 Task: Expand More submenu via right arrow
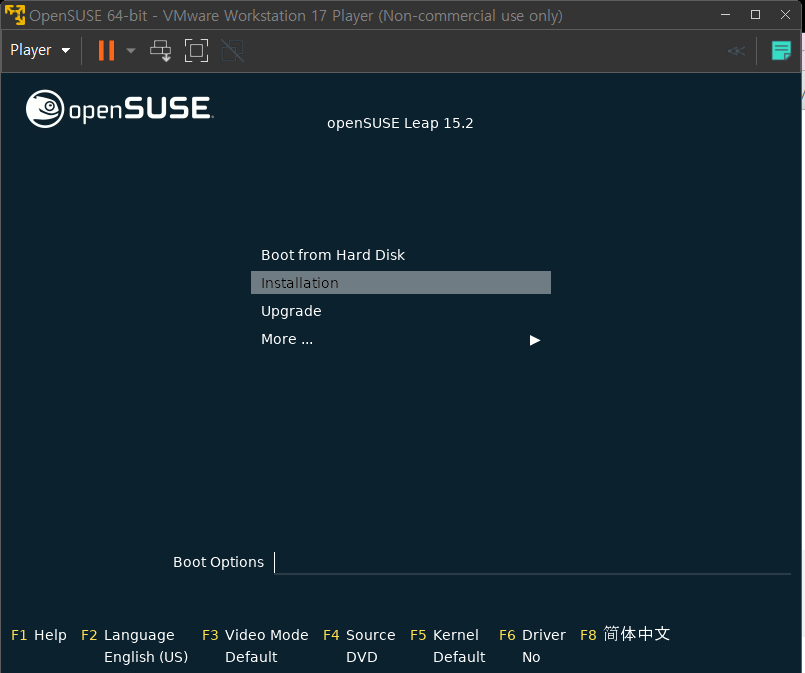534,340
